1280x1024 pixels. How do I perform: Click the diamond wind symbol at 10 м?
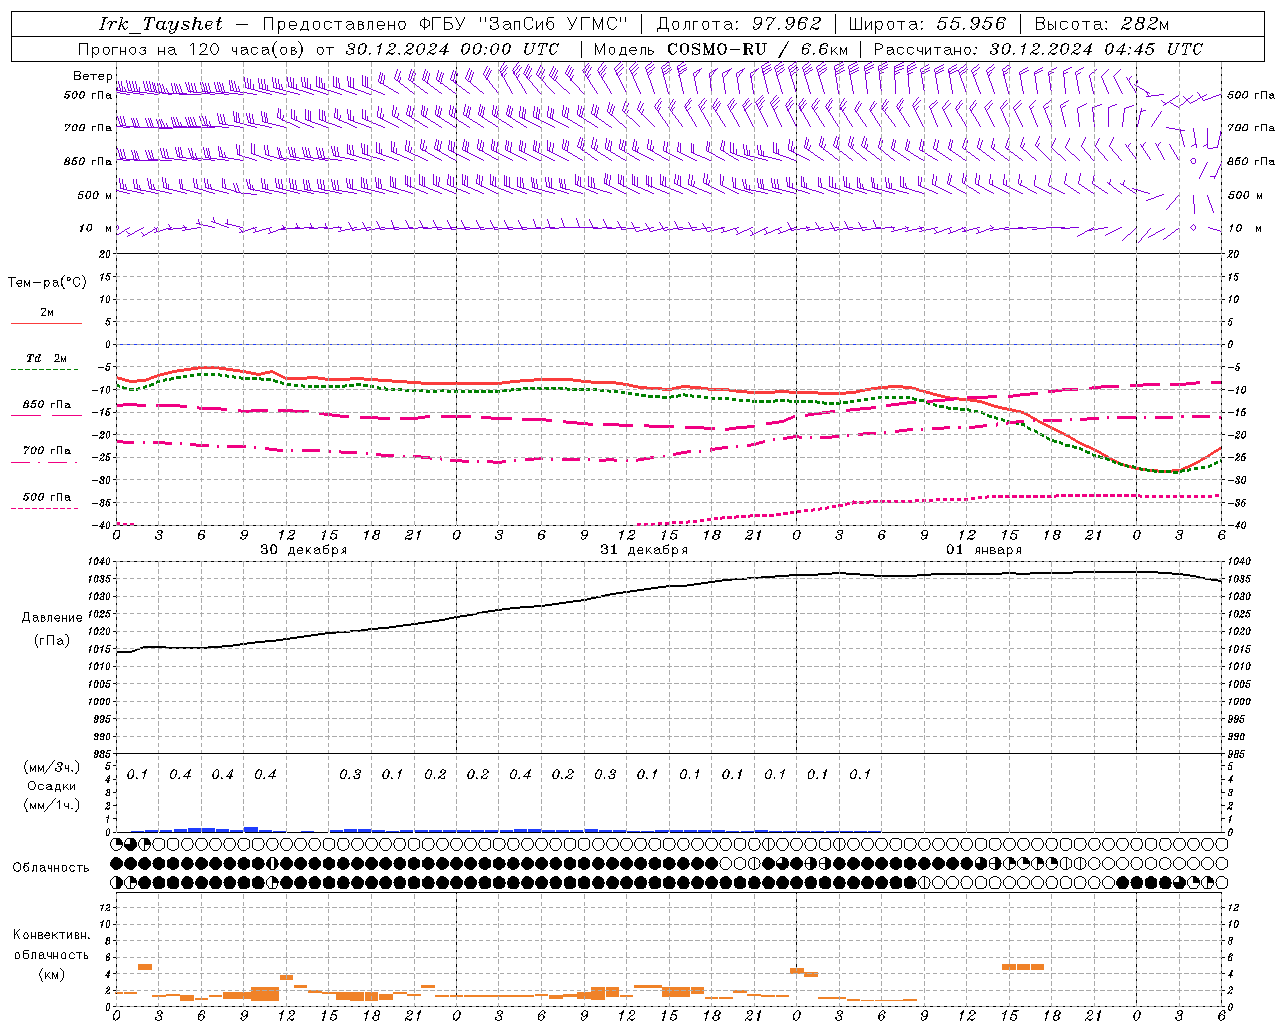(1193, 228)
